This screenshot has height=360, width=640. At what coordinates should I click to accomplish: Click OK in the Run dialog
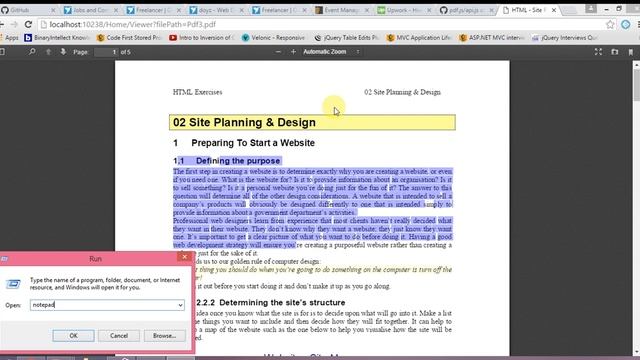click(x=73, y=336)
